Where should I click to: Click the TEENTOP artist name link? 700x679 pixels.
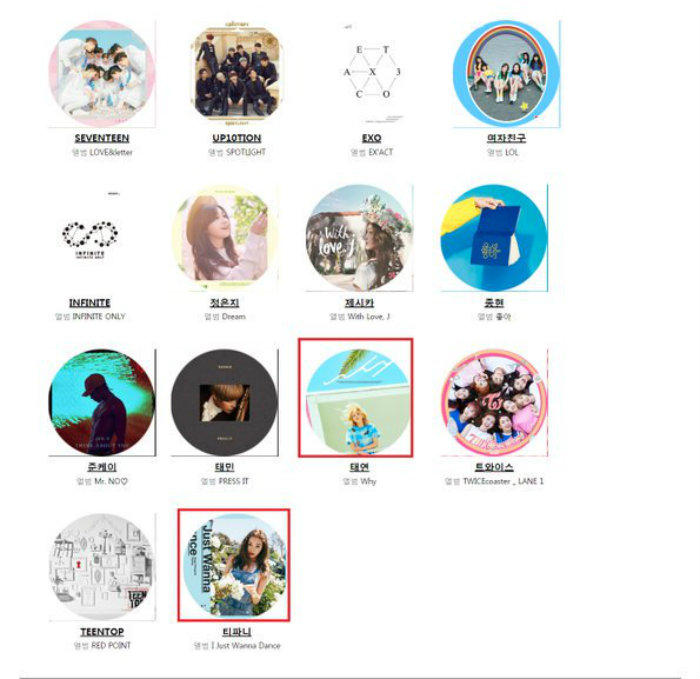[102, 632]
